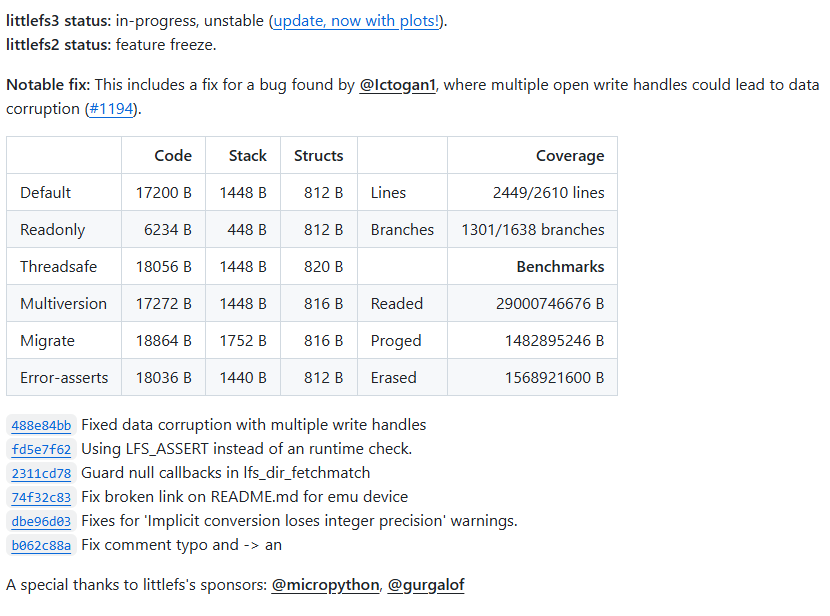Click the Structs column header
Image resolution: width=830 pixels, height=616 pixels.
coord(318,156)
